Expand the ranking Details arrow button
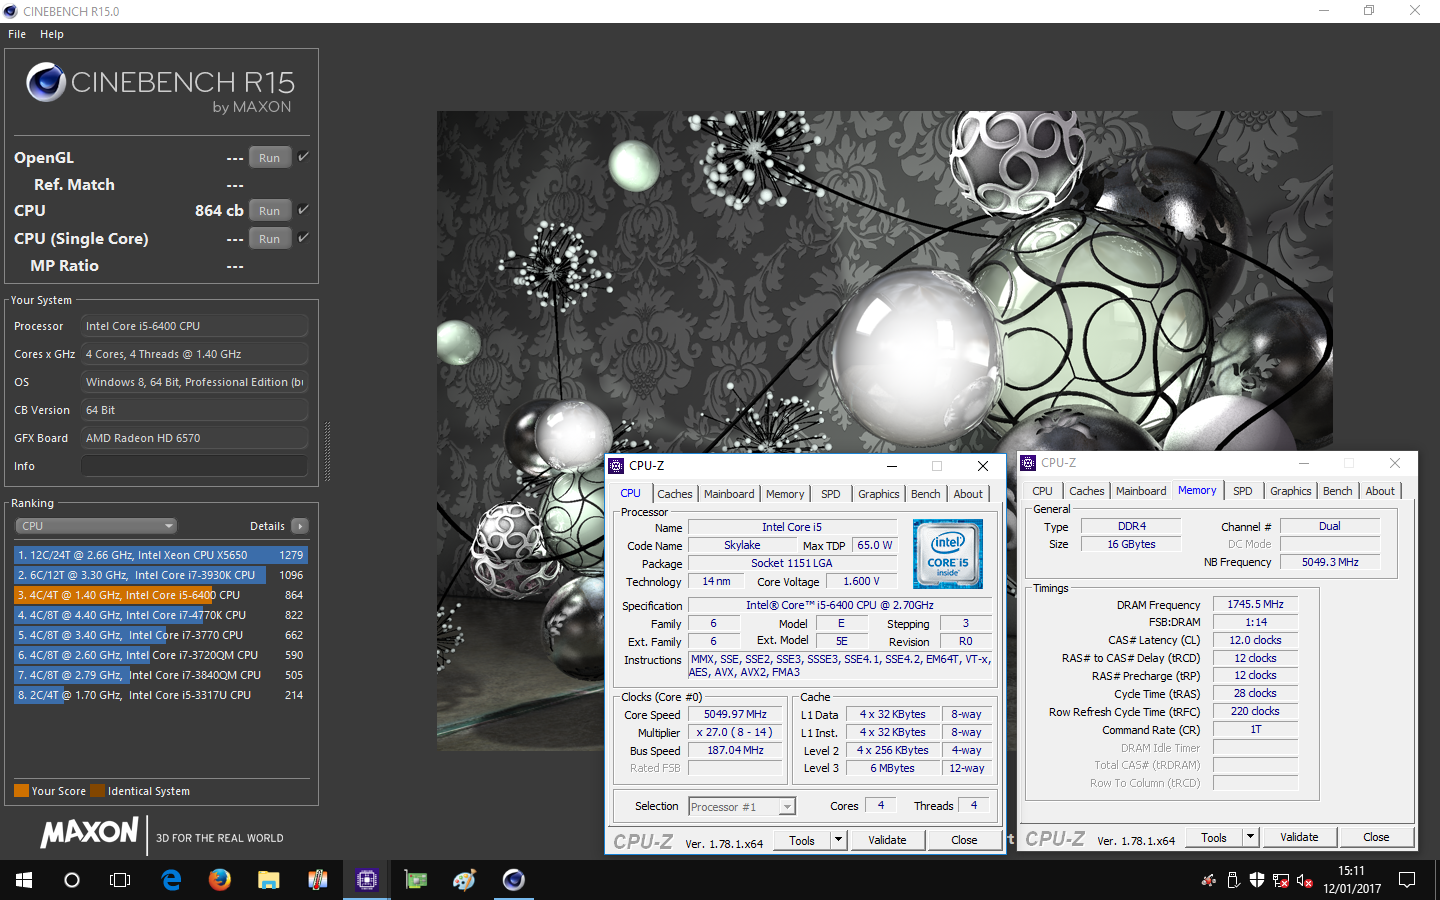The image size is (1440, 900). click(x=299, y=526)
